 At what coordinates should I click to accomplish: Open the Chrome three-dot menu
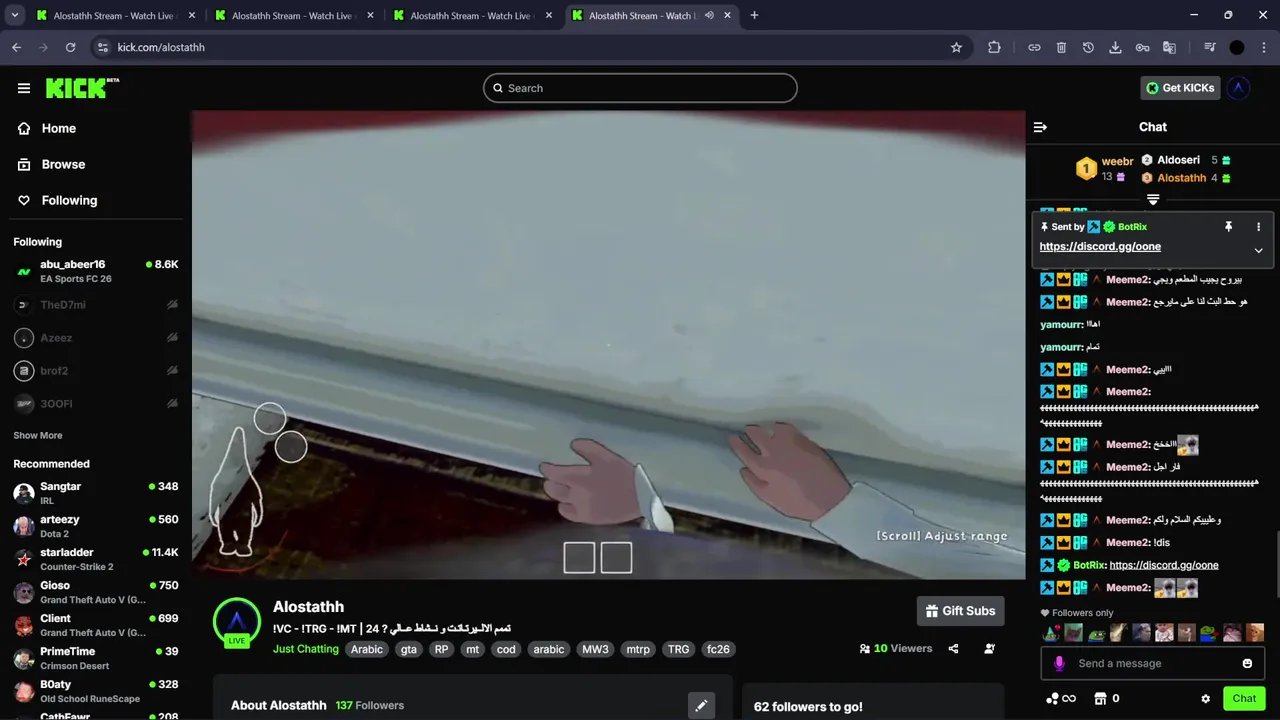coord(1264,47)
